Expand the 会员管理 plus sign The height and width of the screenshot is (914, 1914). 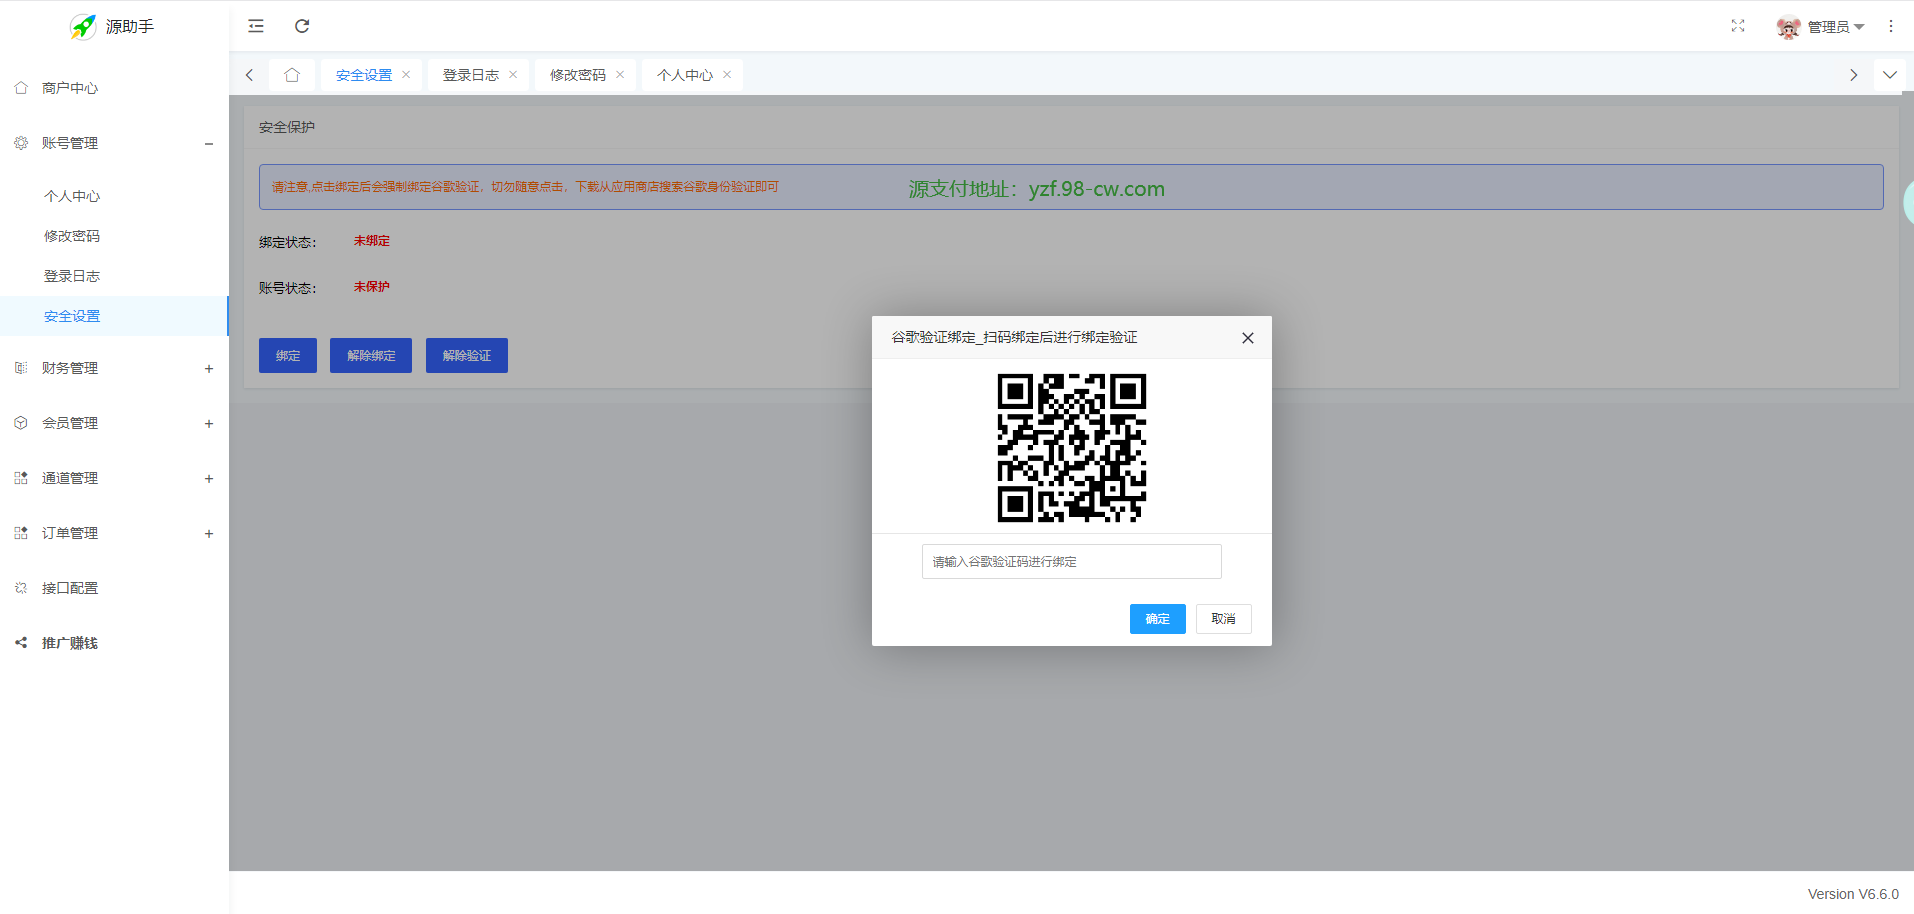point(209,423)
